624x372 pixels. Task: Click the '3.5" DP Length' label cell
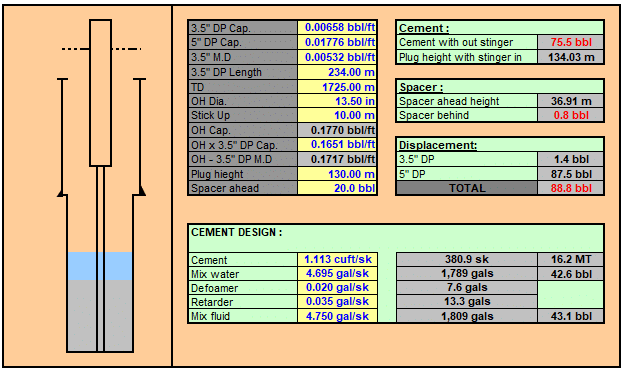(x=243, y=72)
